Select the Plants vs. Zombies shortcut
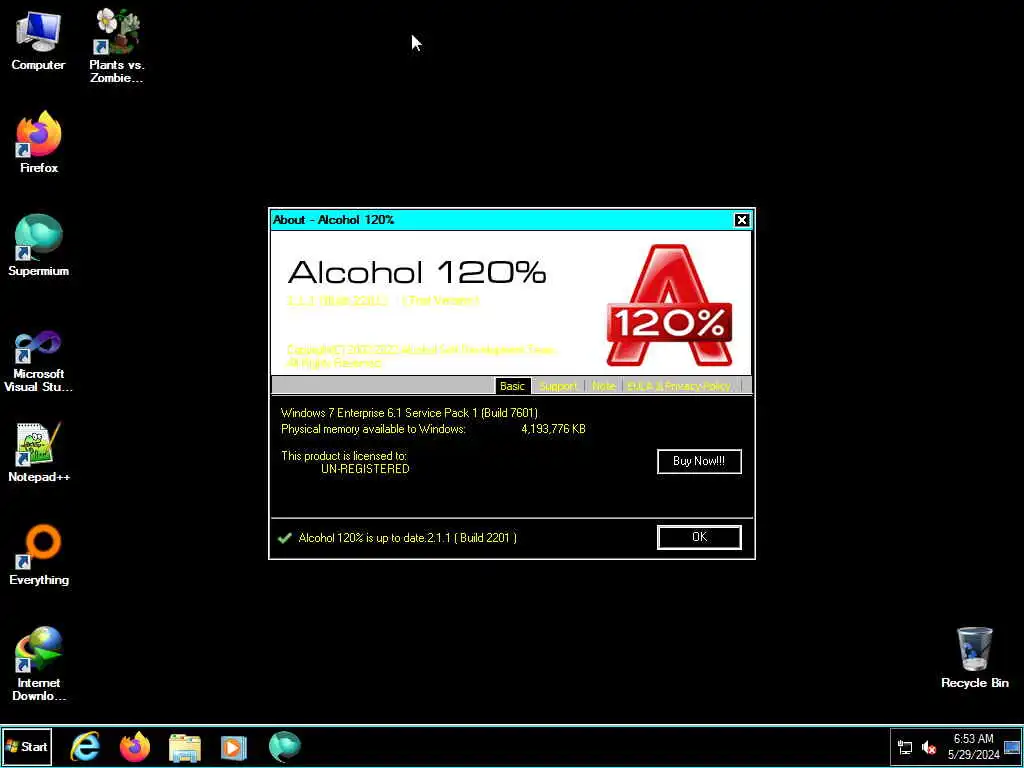1024x768 pixels. (x=117, y=44)
